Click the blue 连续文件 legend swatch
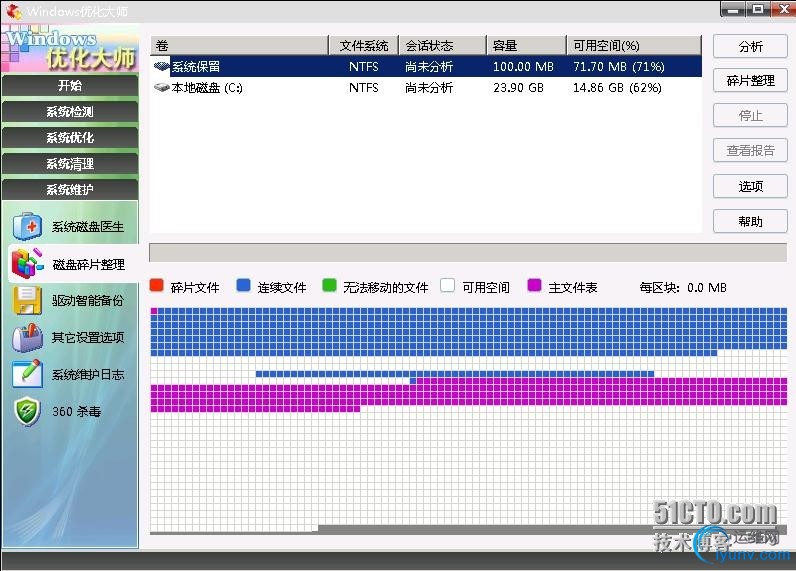 (243, 285)
